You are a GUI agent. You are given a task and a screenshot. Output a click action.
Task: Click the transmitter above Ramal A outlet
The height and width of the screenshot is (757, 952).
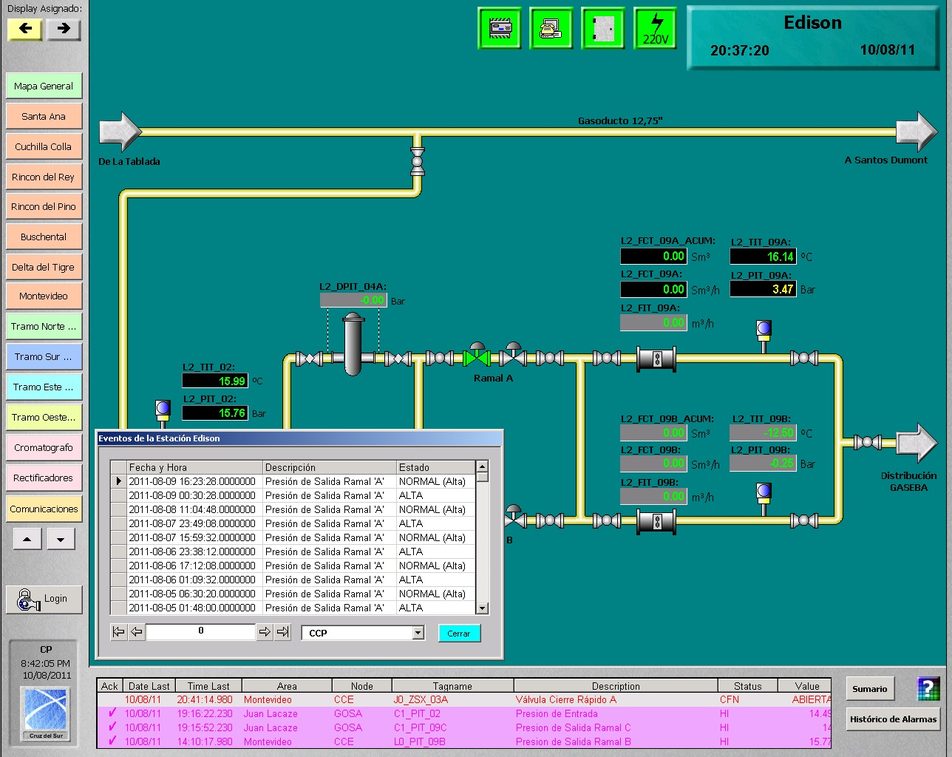tap(764, 336)
